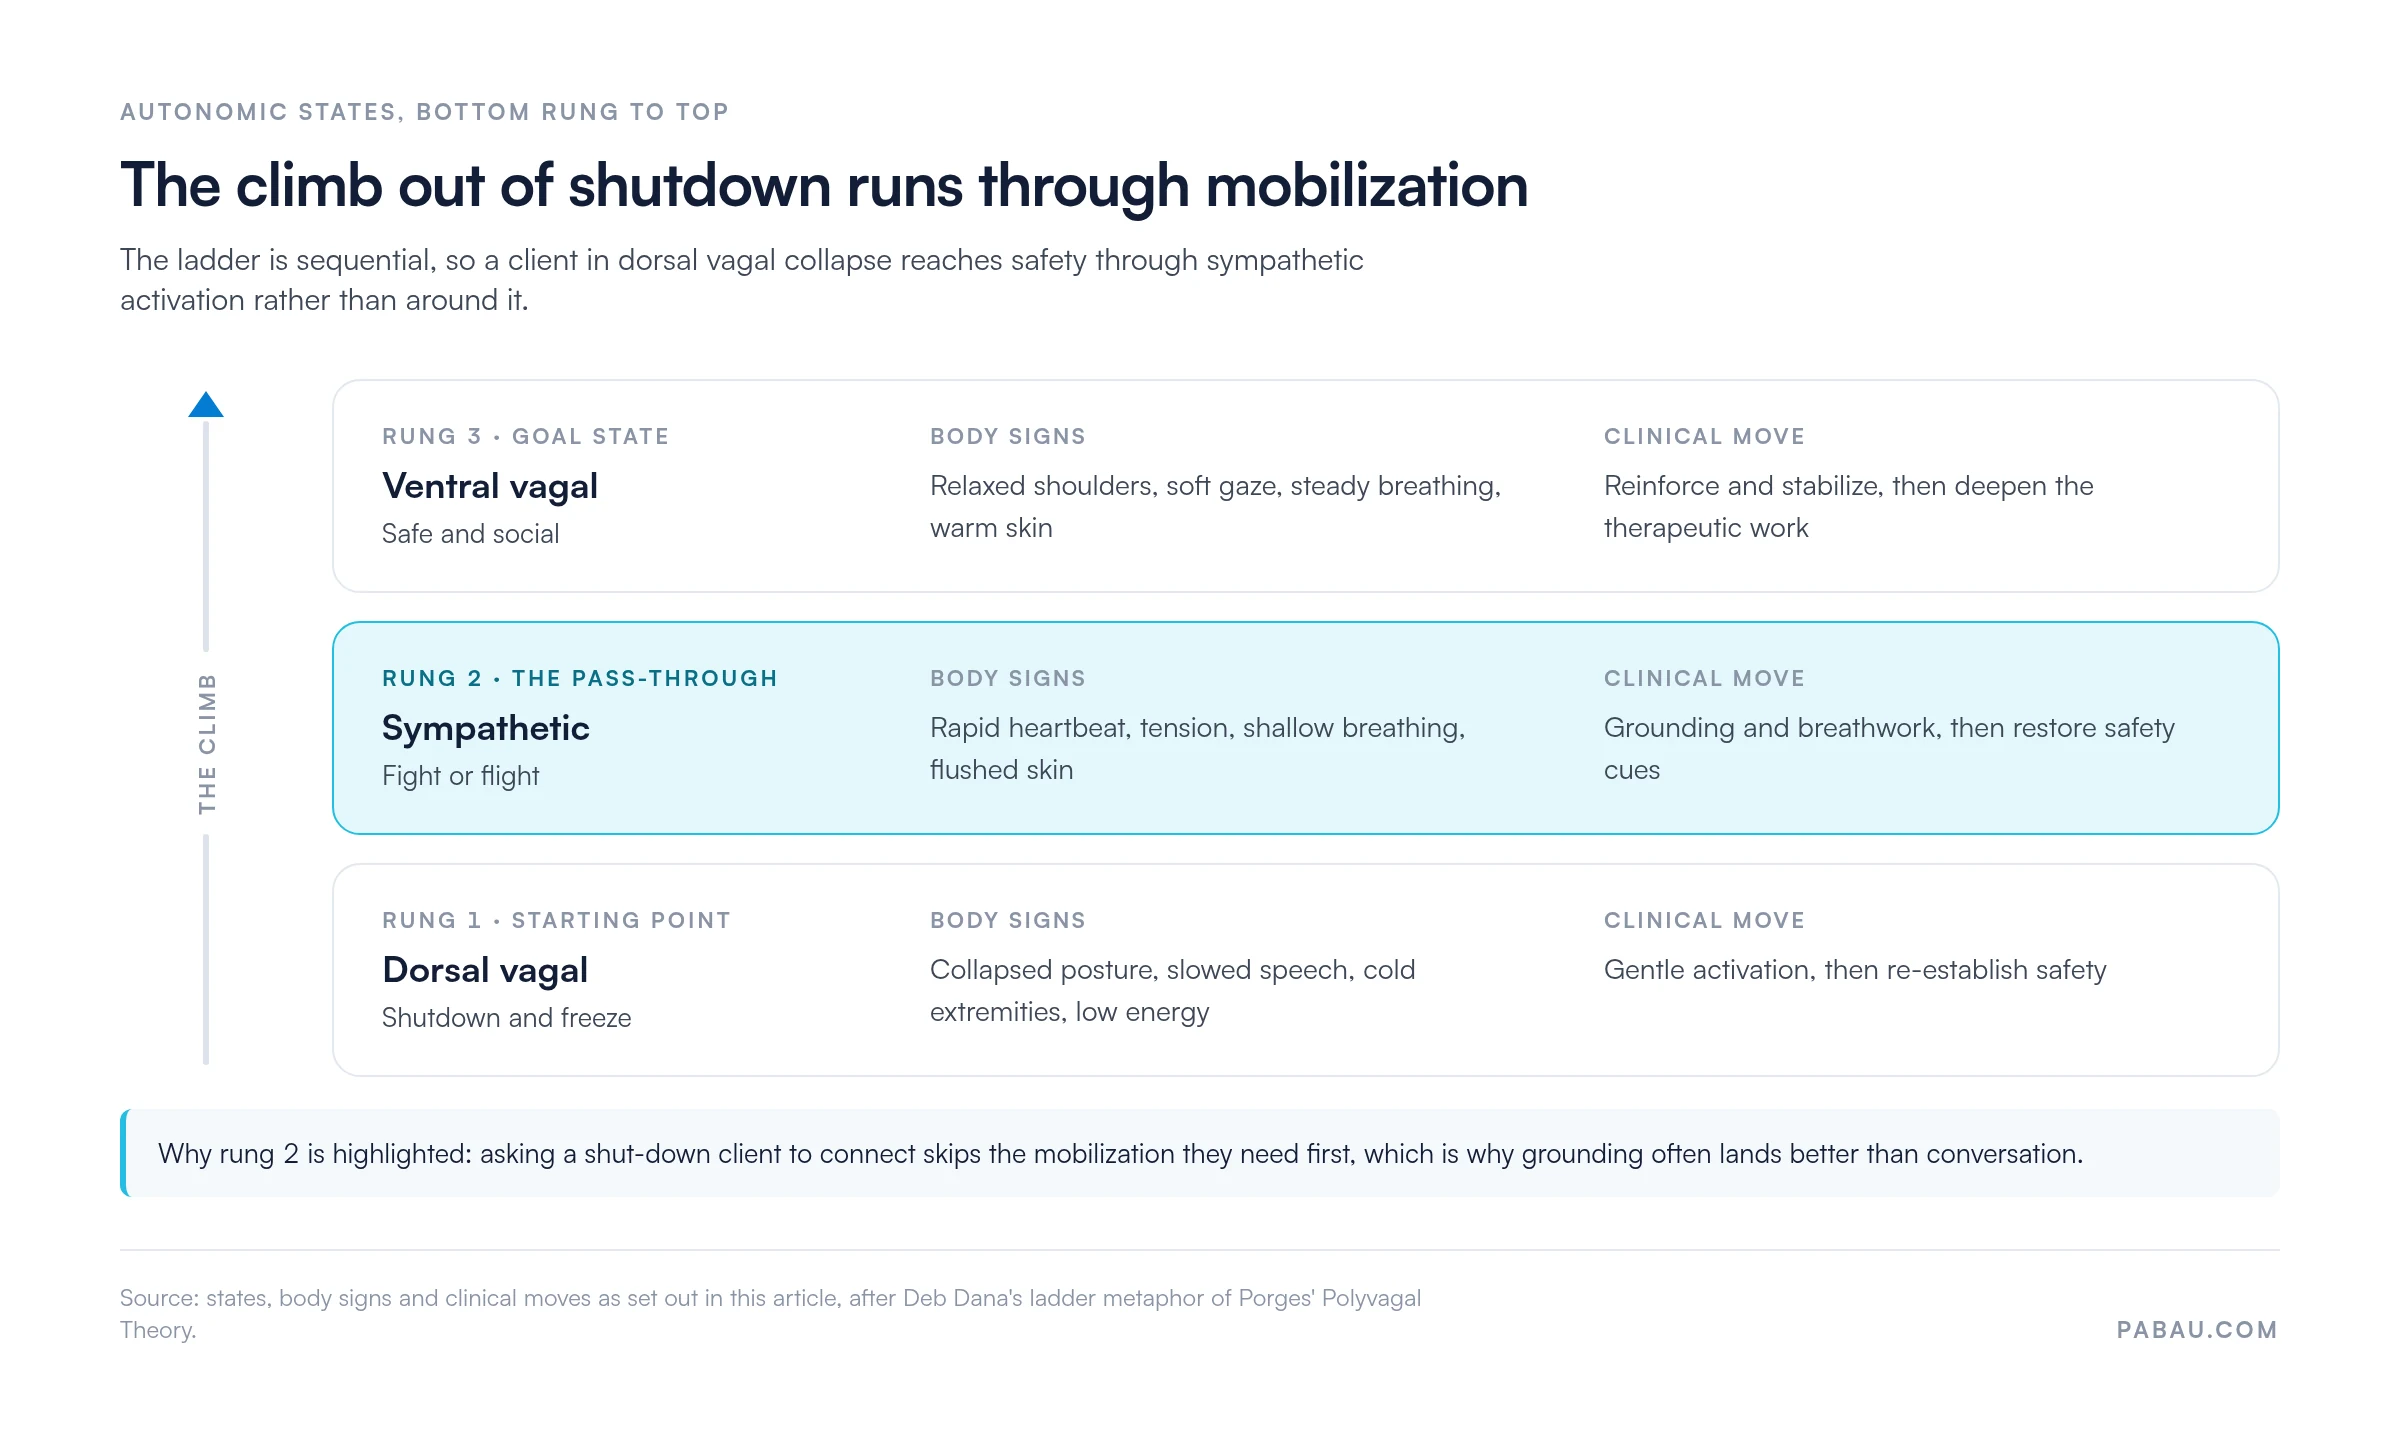Click the main title about mobilization
The image size is (2400, 1450).
point(824,186)
